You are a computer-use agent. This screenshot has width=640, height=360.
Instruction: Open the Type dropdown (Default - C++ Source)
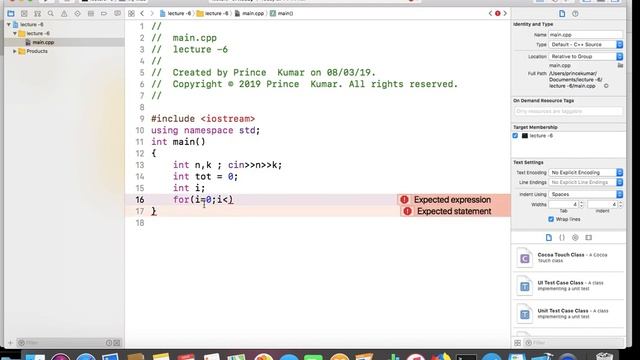586,44
